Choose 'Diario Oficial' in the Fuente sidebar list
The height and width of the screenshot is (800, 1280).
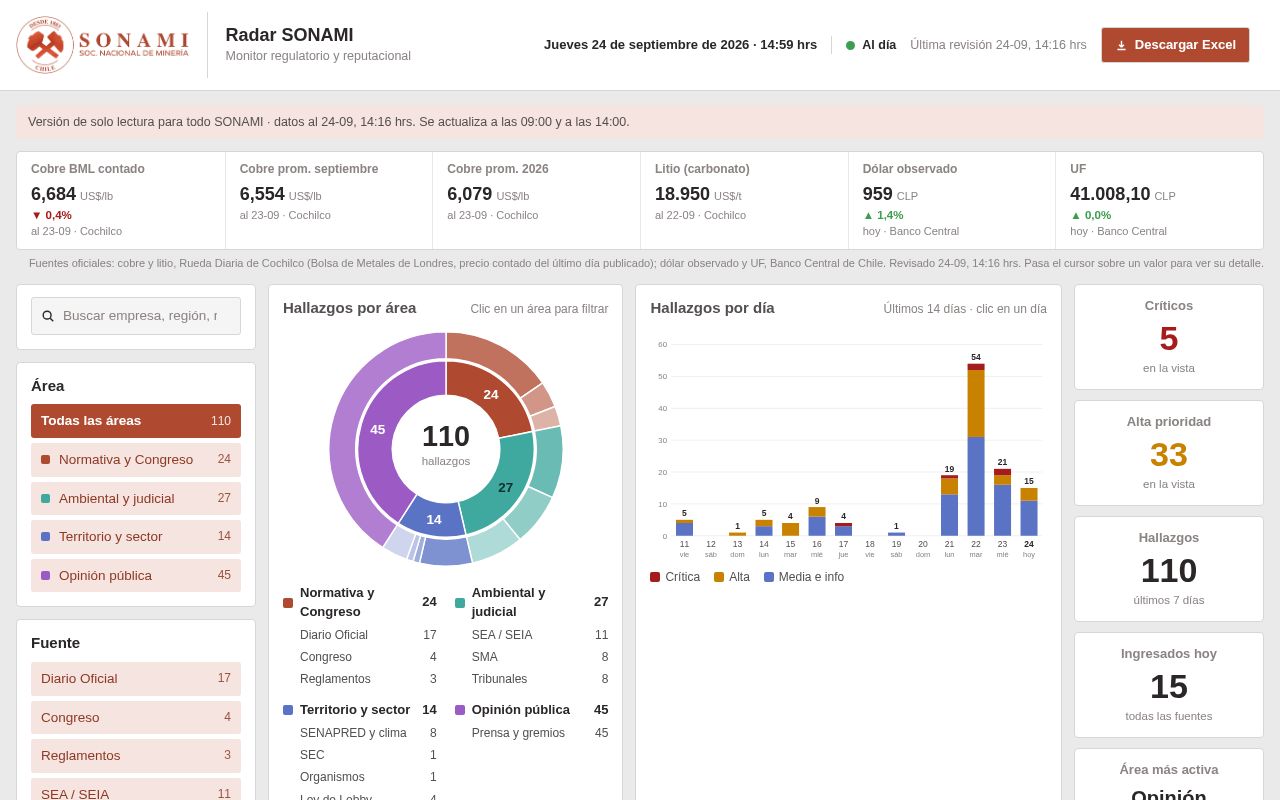(136, 679)
